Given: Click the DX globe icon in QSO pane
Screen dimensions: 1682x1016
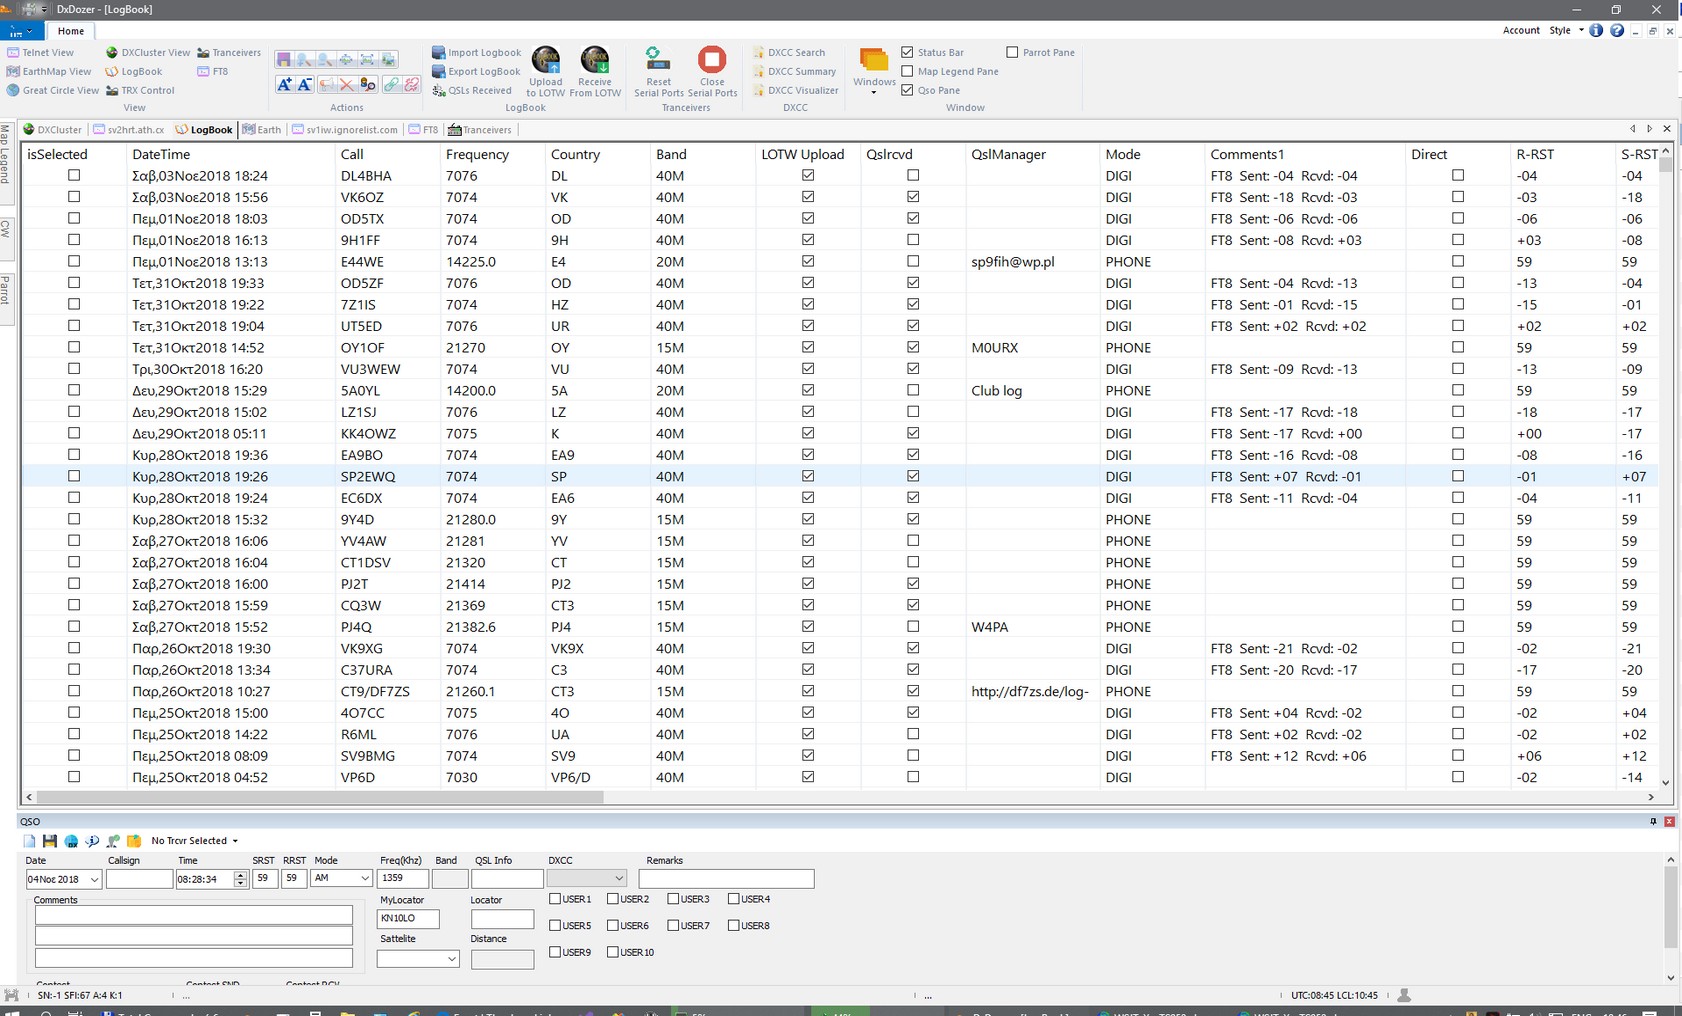Looking at the screenshot, I should tap(70, 841).
